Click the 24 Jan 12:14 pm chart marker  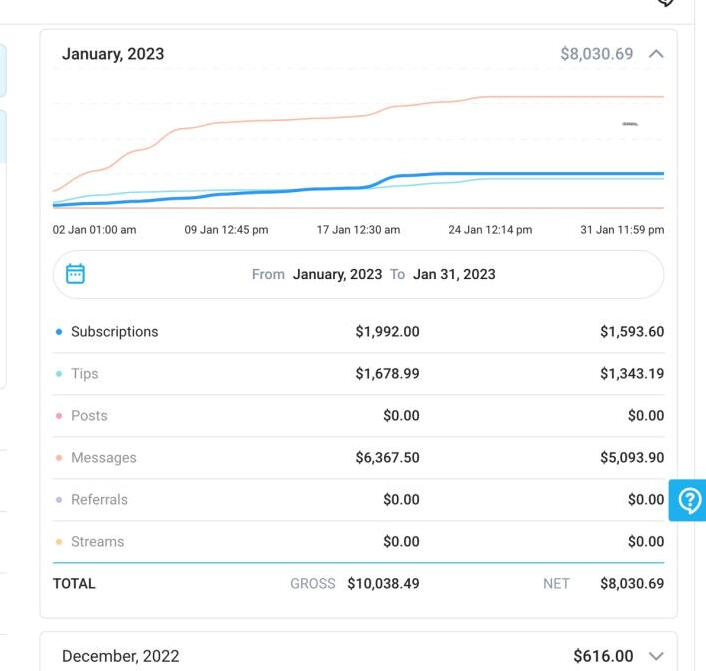(x=490, y=230)
